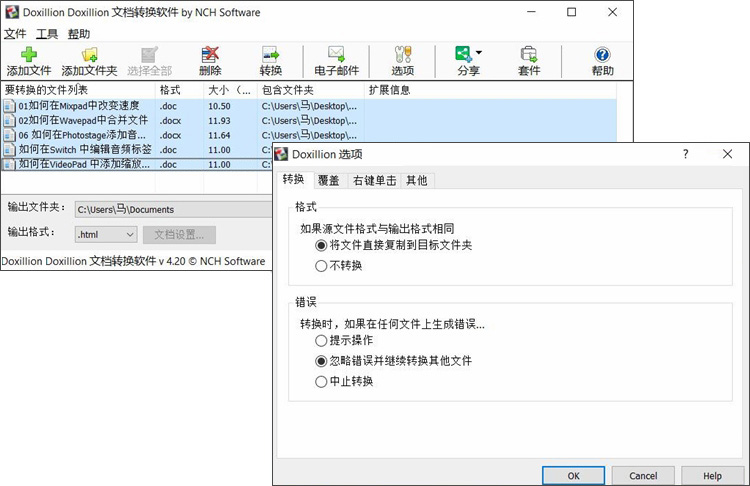Open the 文件 menu
The image size is (750, 486).
tap(15, 33)
